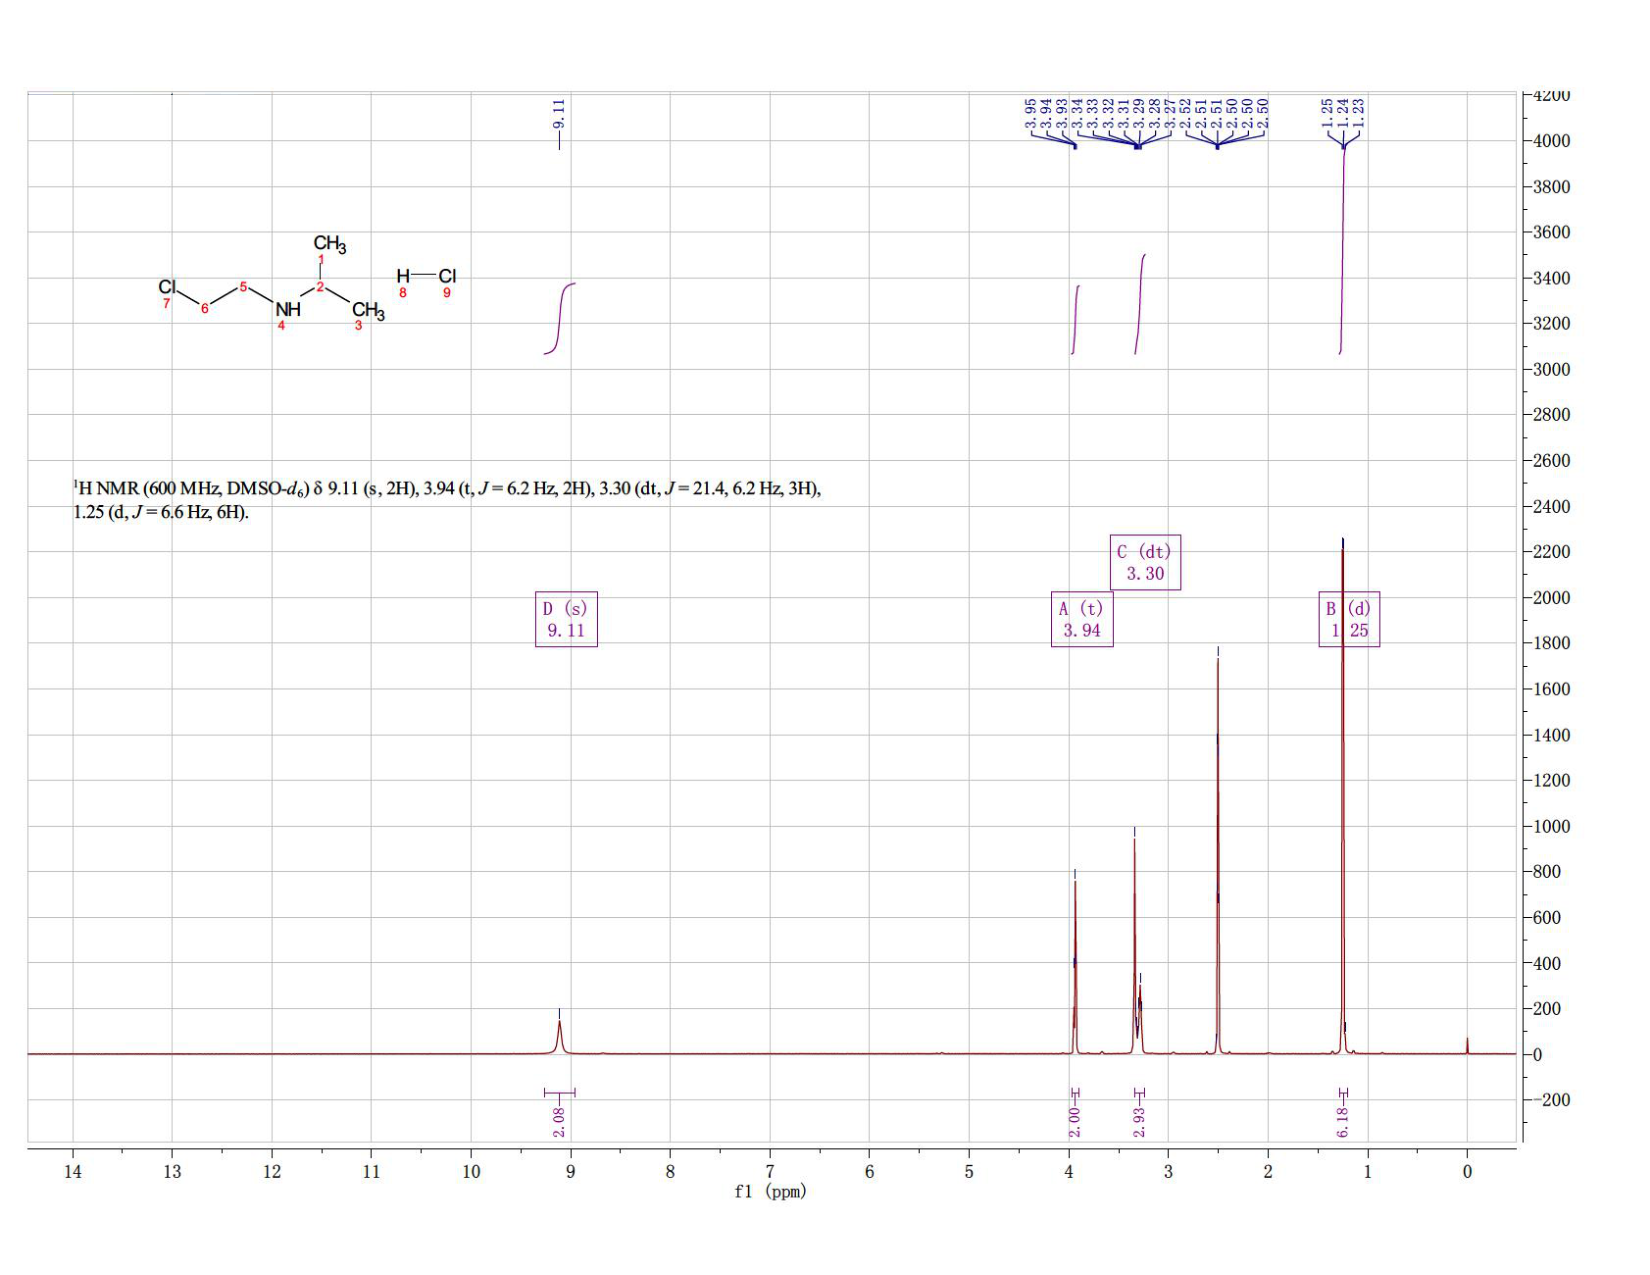Select the multiplet box B (d) 1.25
Image resolution: width=1650 pixels, height=1275 pixels.
click(1349, 619)
